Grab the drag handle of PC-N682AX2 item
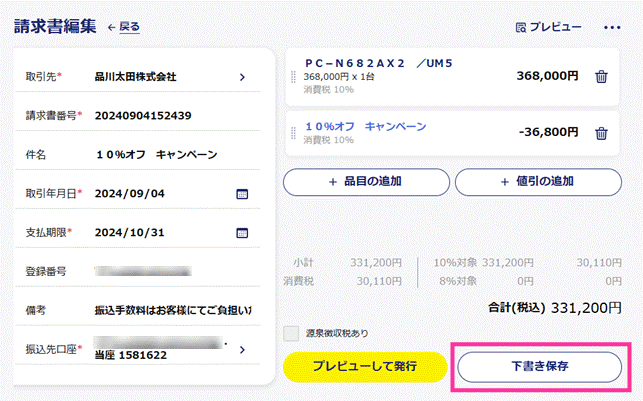The height and width of the screenshot is (401, 643). [293, 77]
